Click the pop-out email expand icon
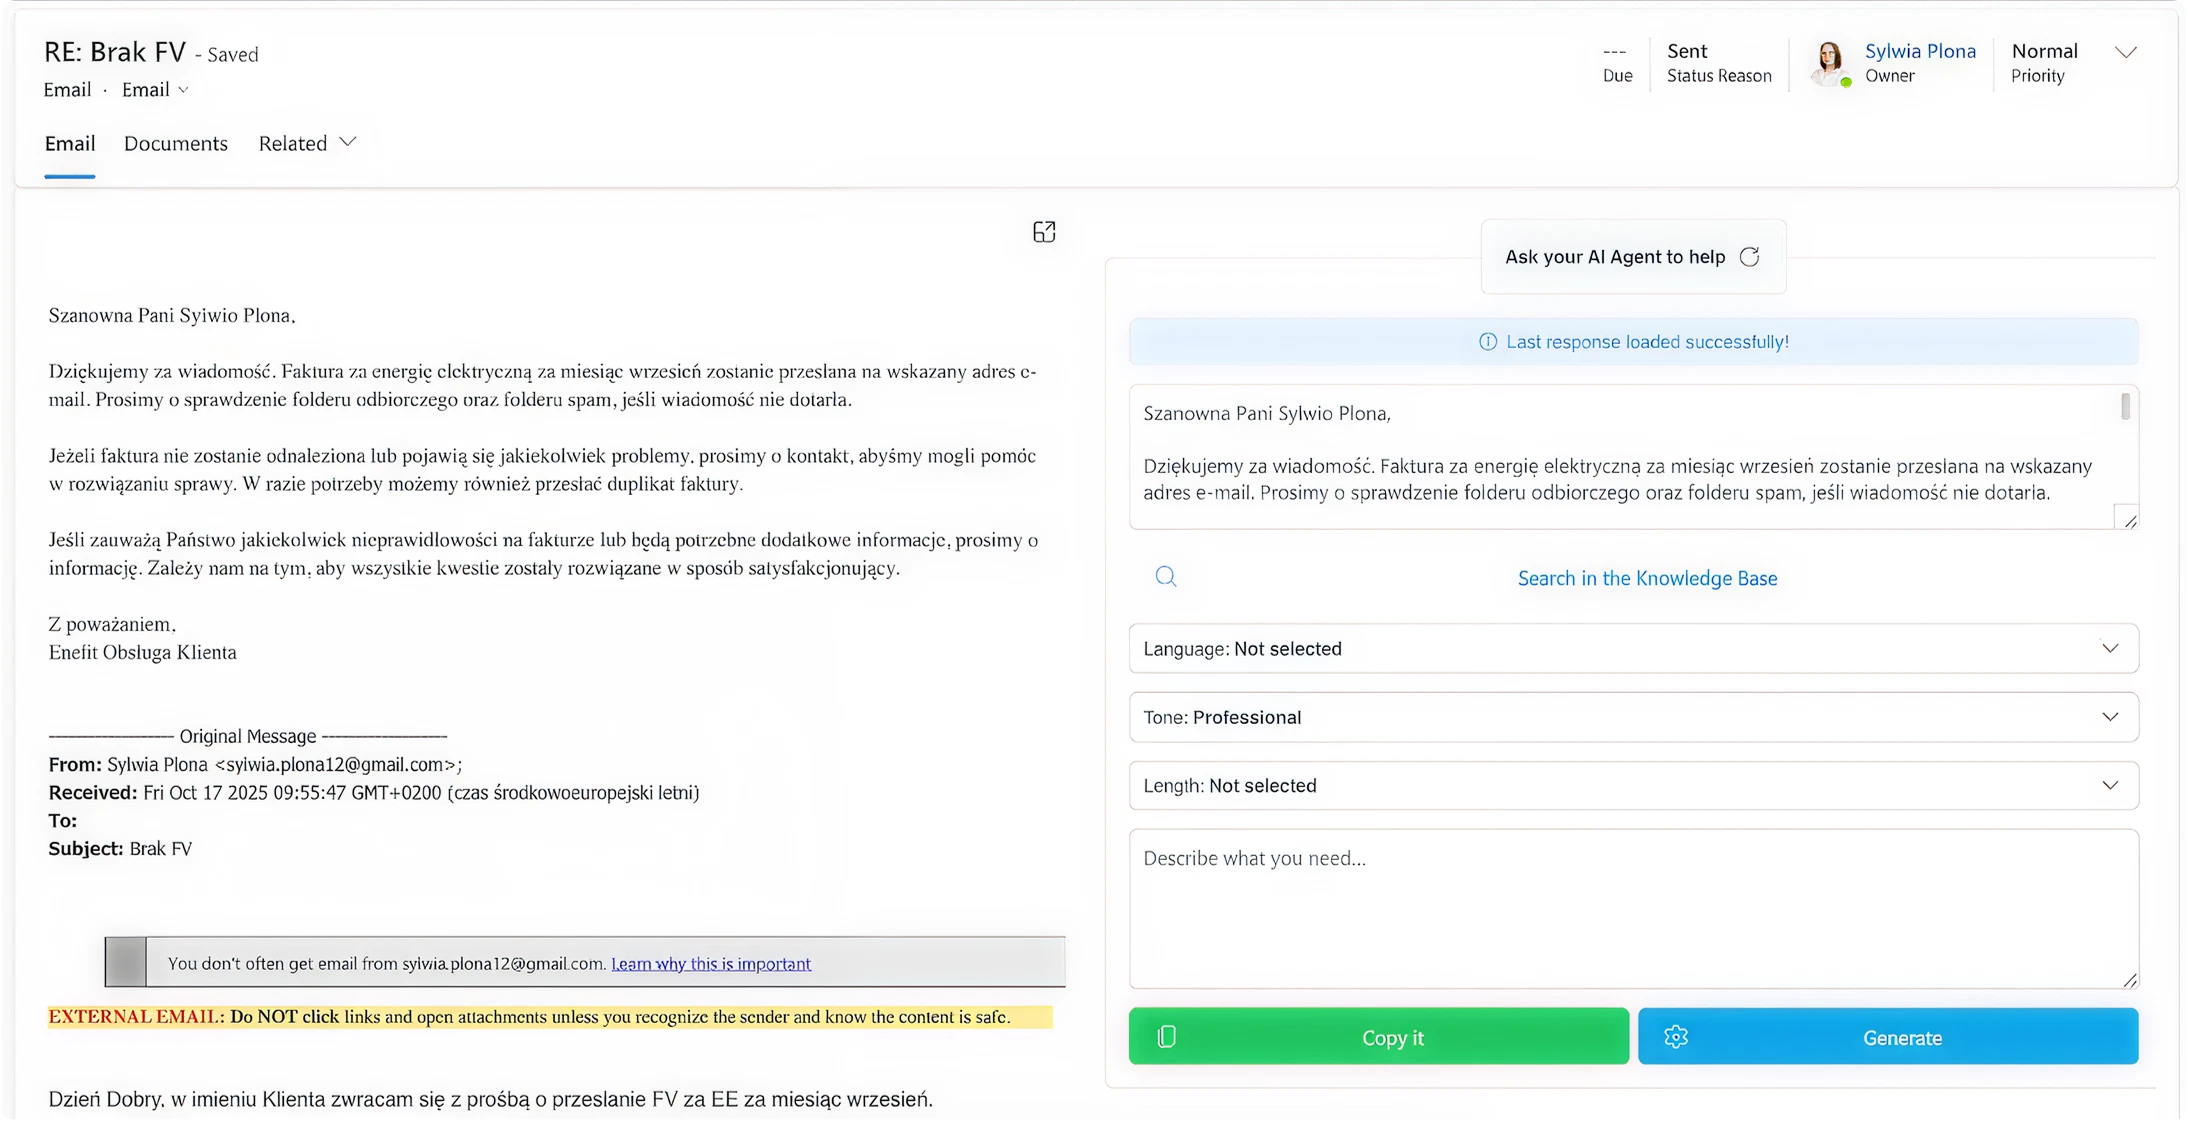2188x1121 pixels. tap(1044, 232)
